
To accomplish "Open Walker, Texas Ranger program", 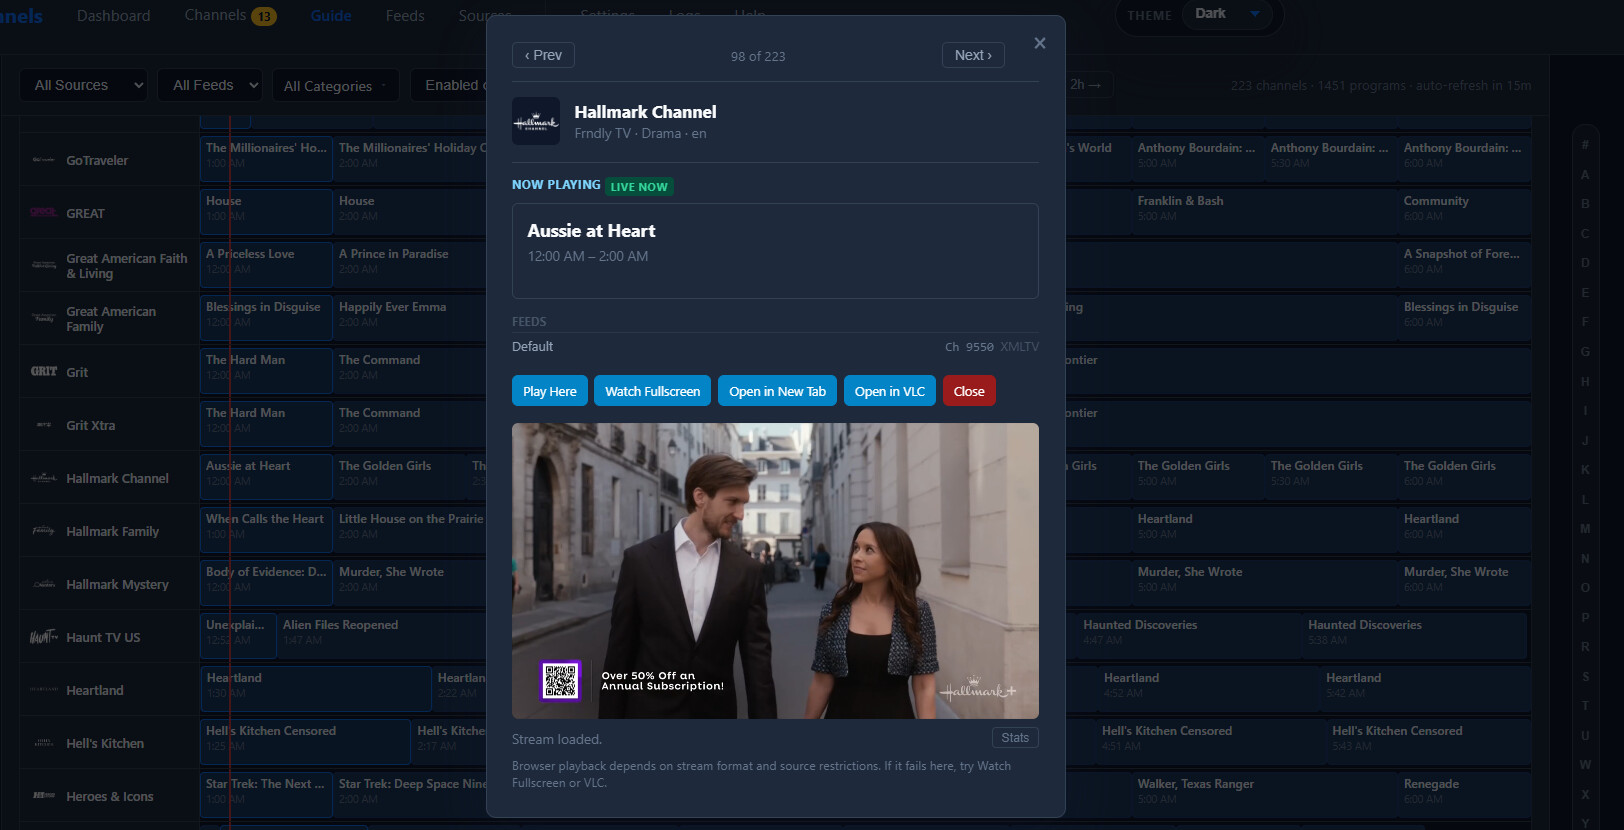I will pyautogui.click(x=1264, y=795).
